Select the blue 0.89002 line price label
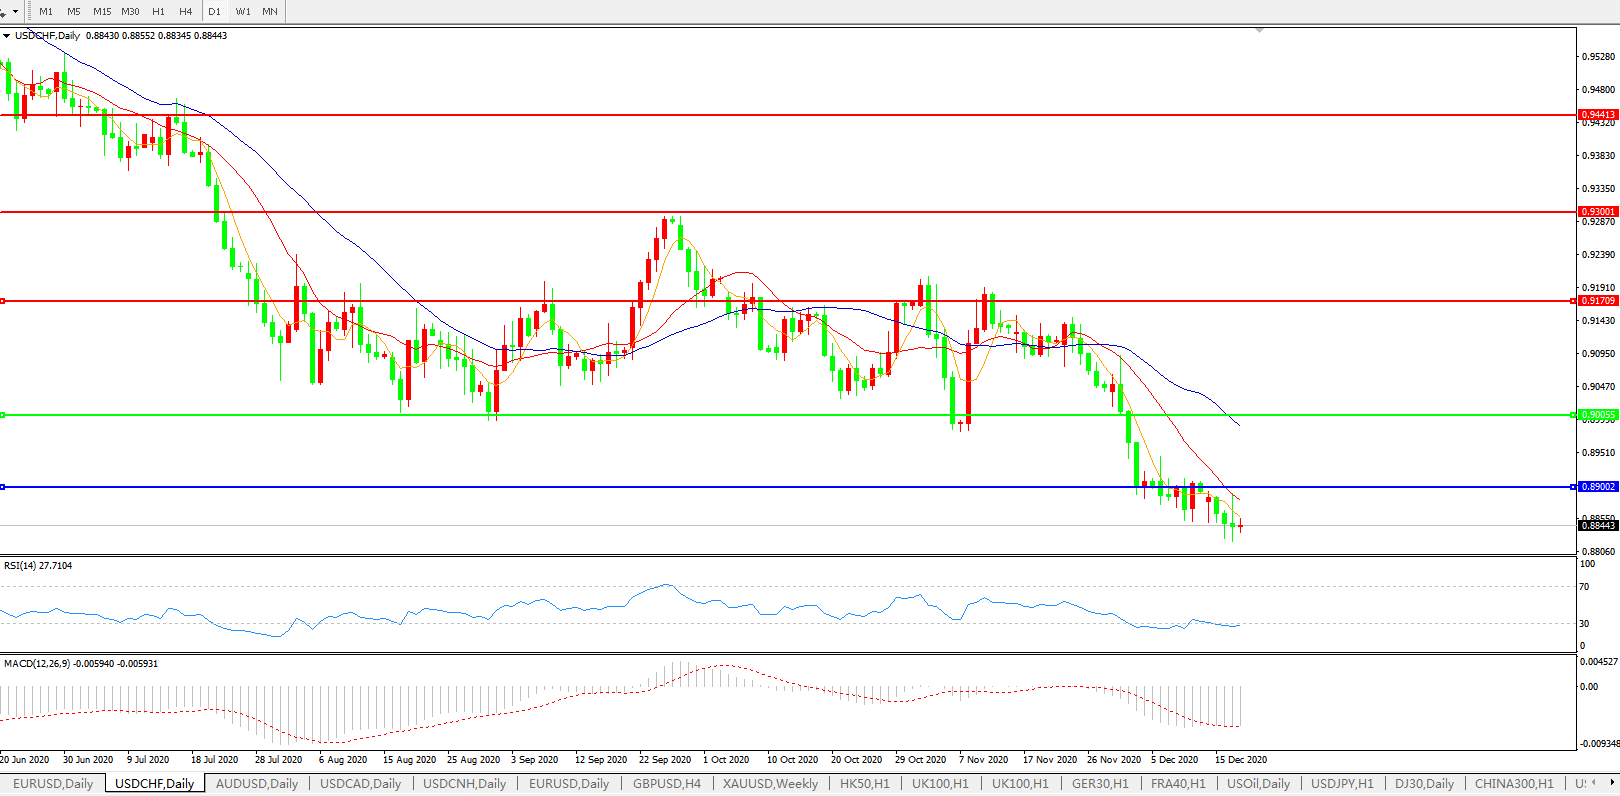This screenshot has height=796, width=1620. (x=1598, y=487)
